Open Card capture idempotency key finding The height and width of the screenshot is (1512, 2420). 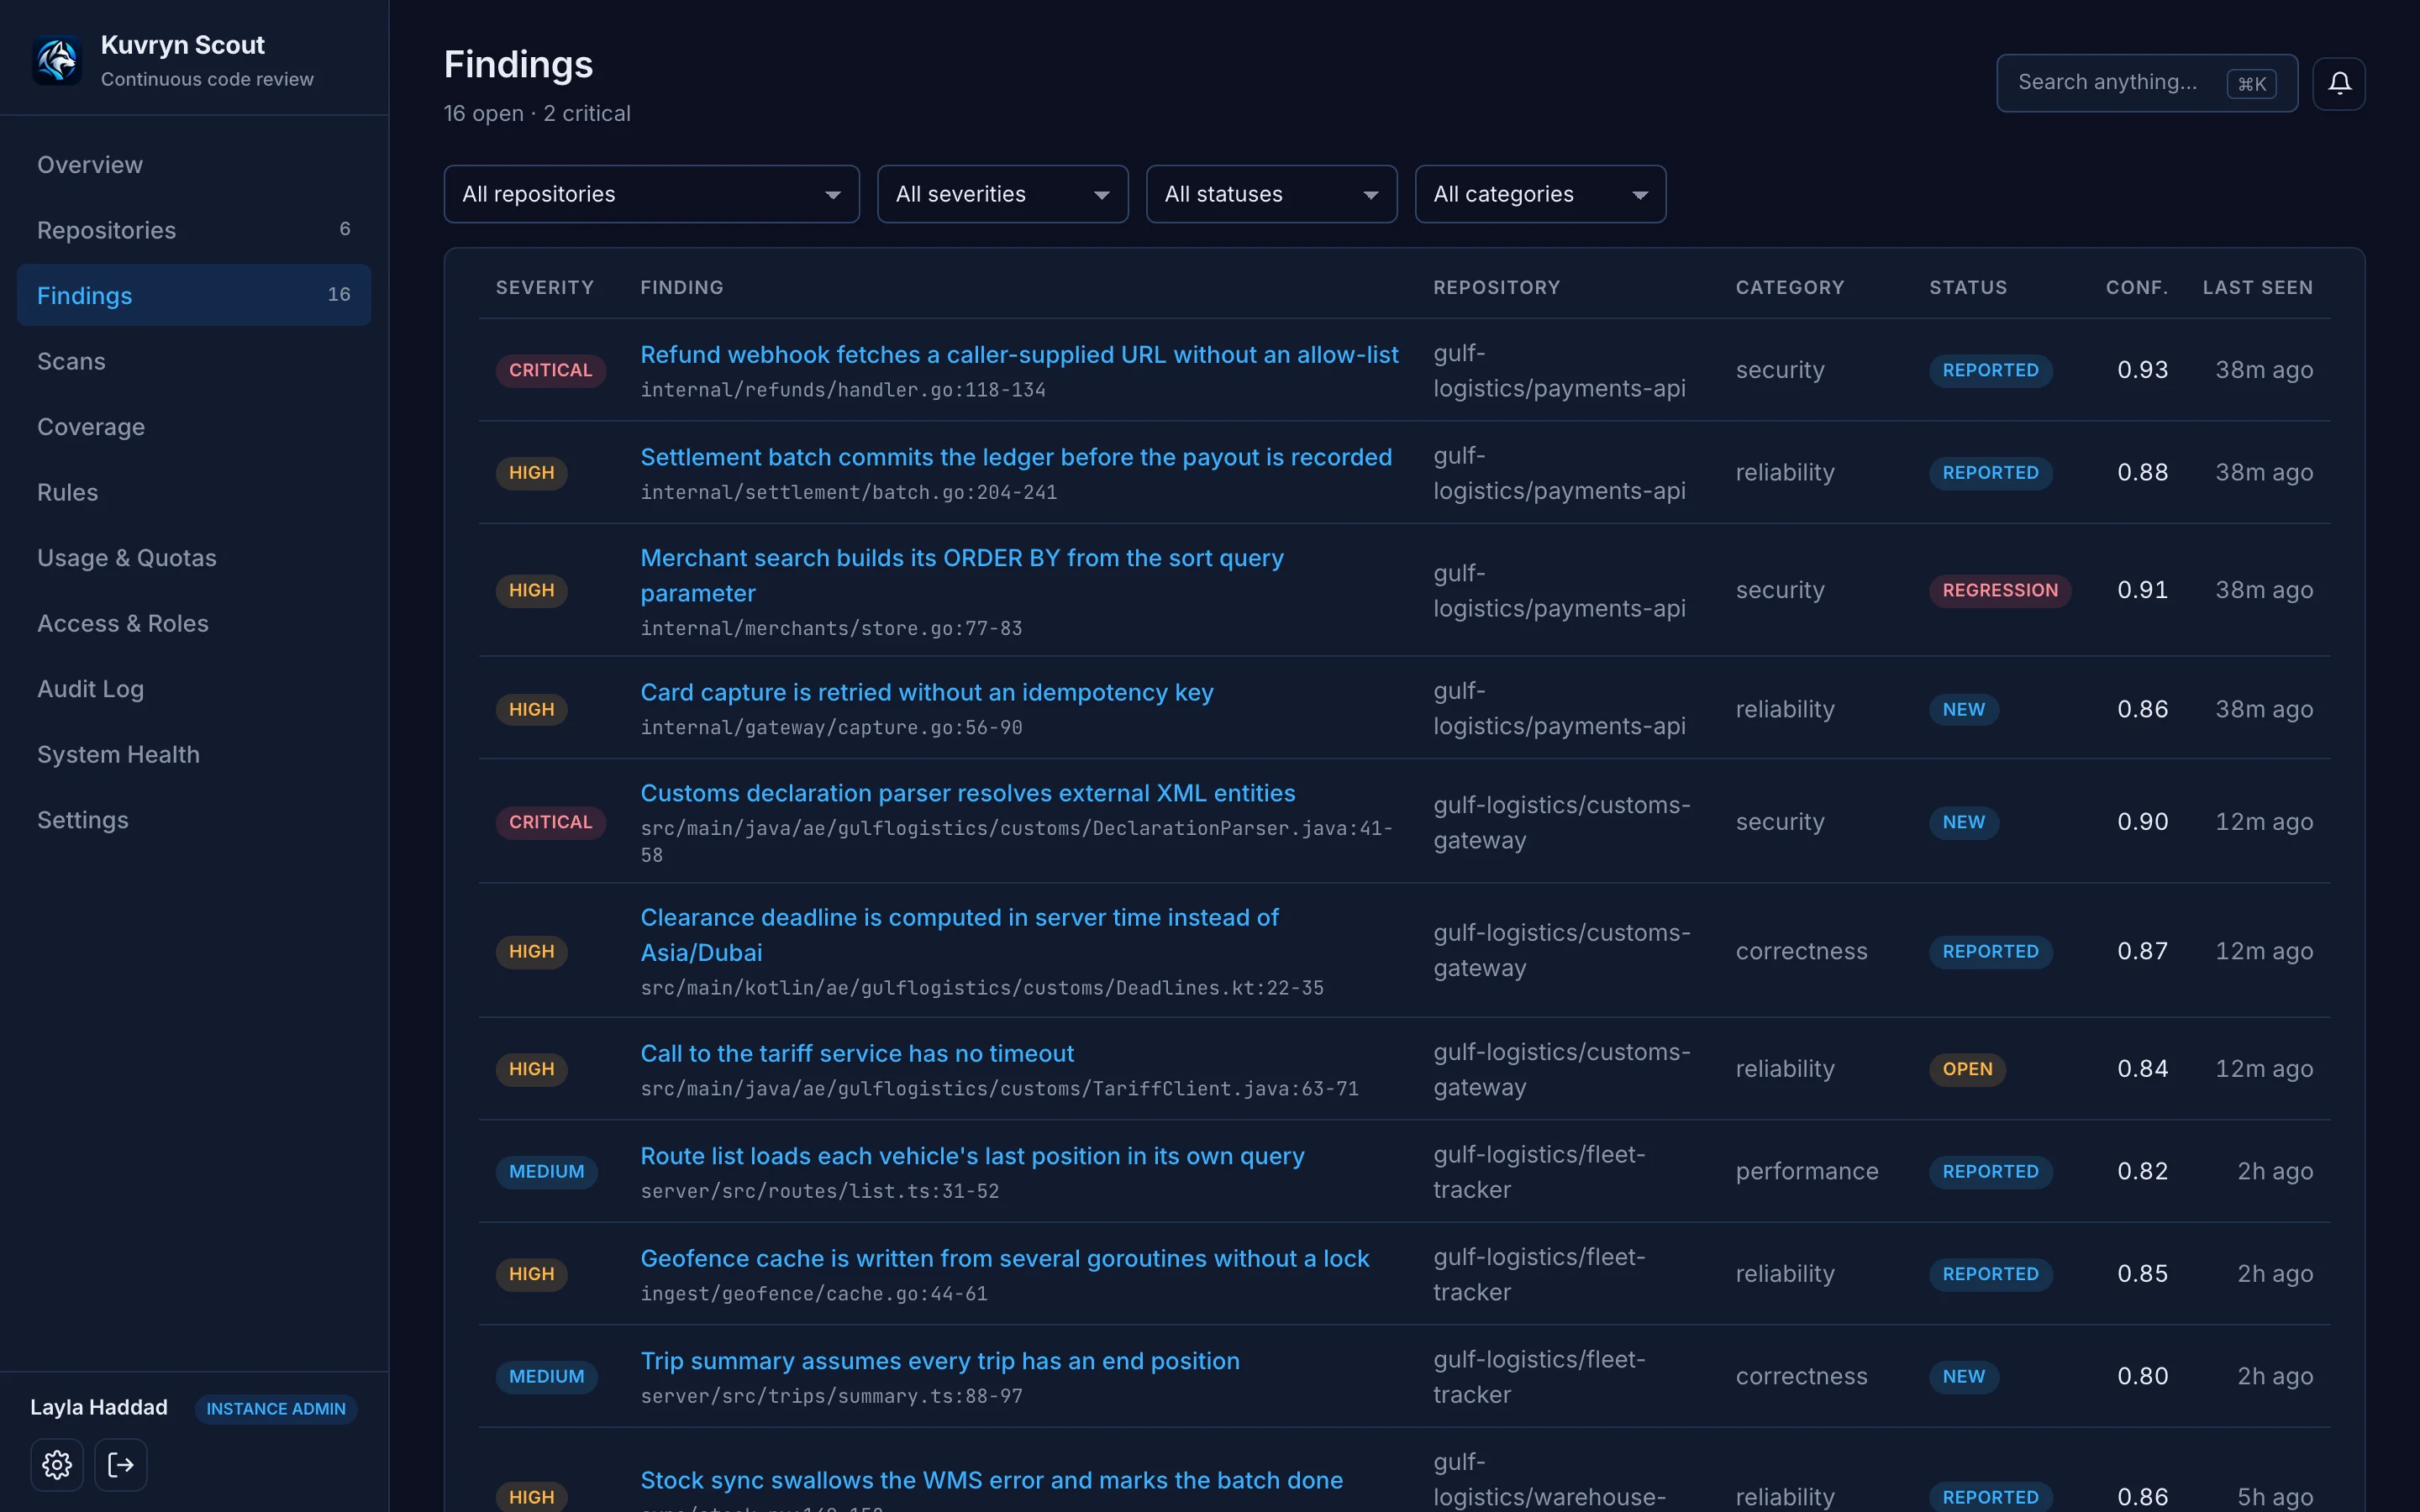click(x=927, y=692)
